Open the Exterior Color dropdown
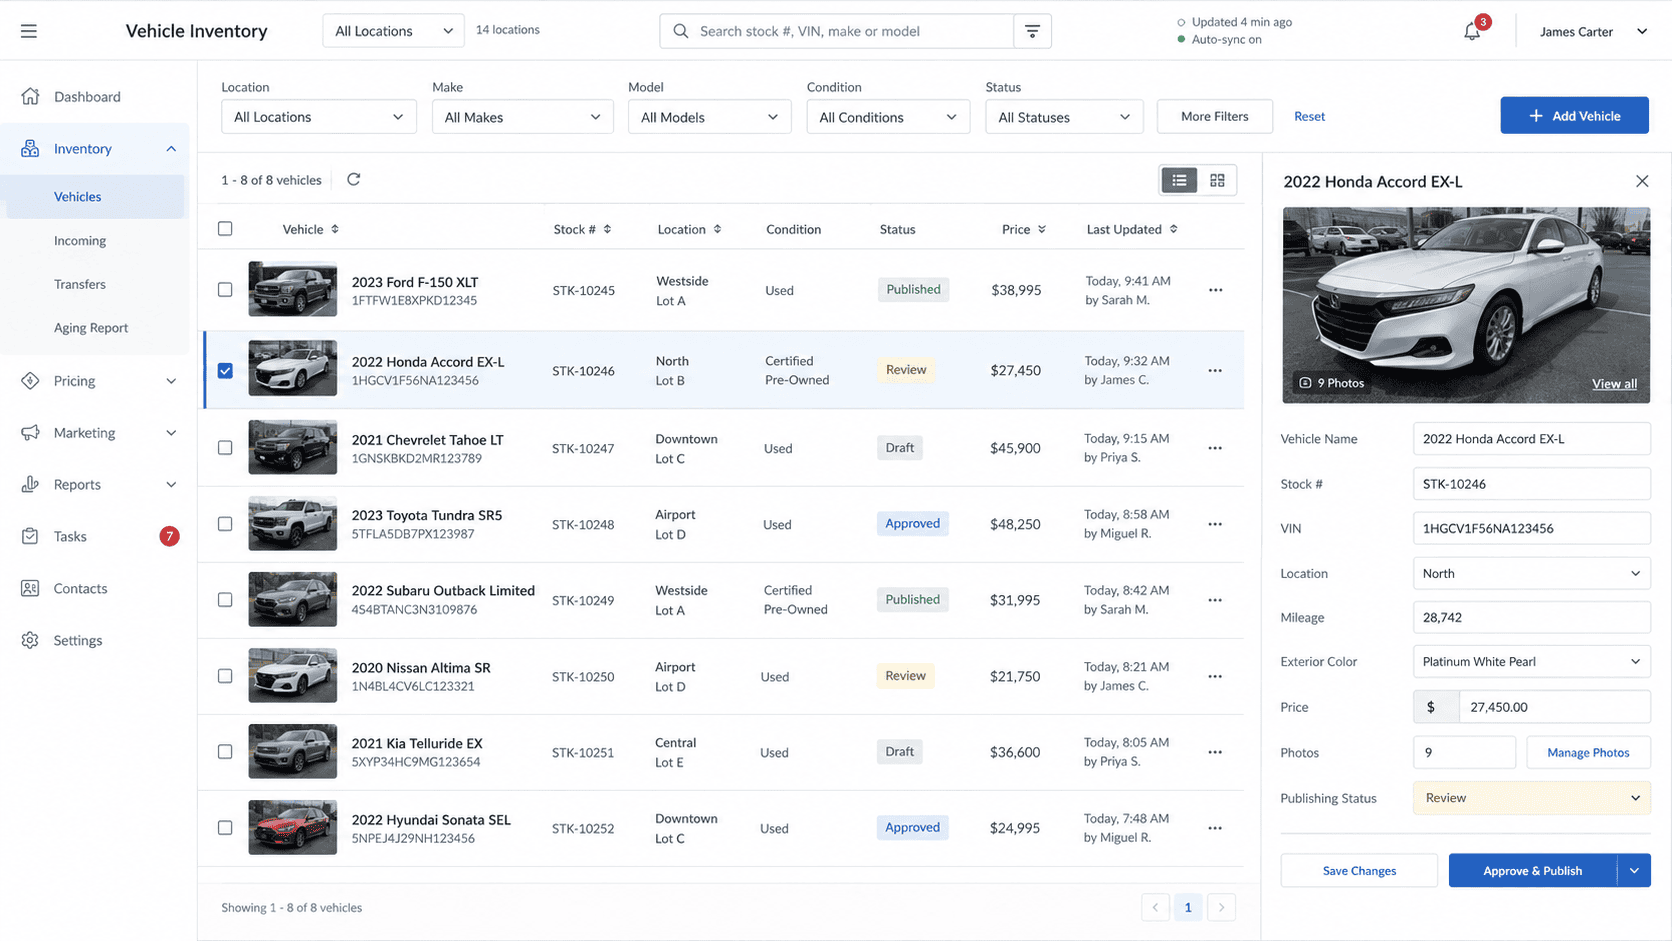This screenshot has height=941, width=1672. pyautogui.click(x=1531, y=662)
